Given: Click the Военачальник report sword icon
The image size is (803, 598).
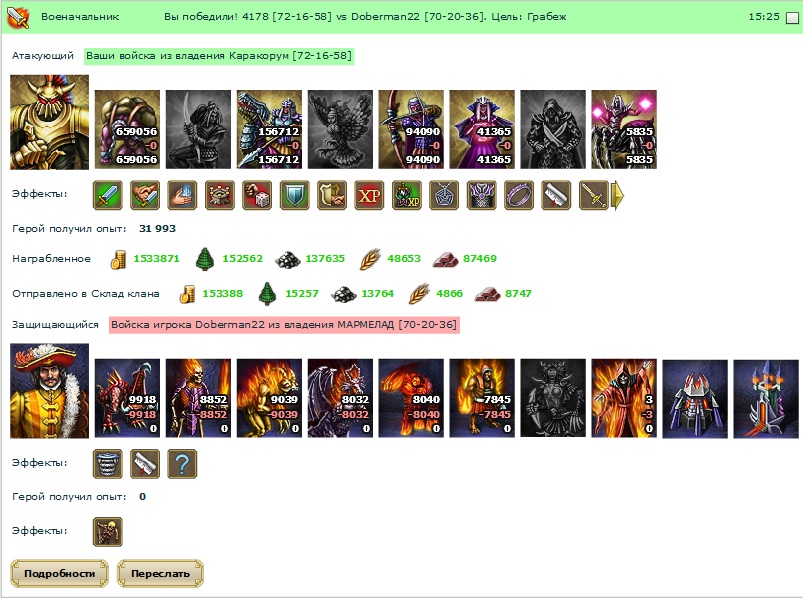Looking at the screenshot, I should (x=18, y=17).
